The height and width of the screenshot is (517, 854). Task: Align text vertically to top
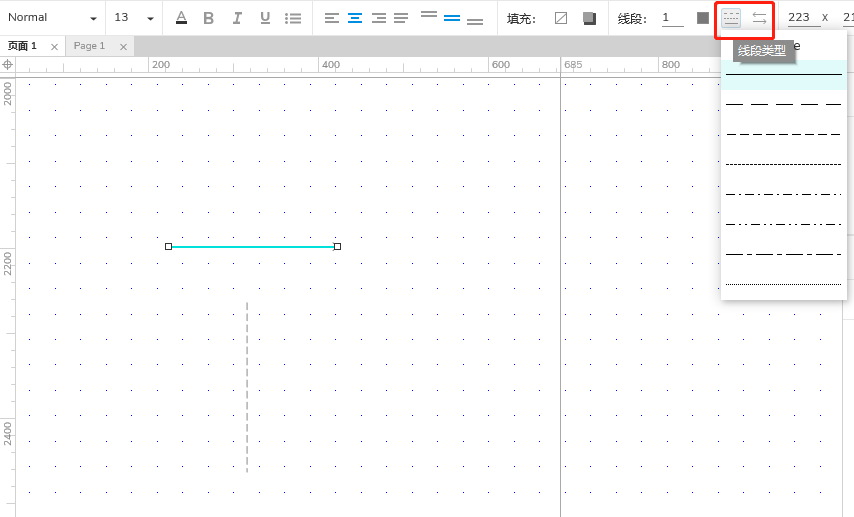[x=429, y=15]
